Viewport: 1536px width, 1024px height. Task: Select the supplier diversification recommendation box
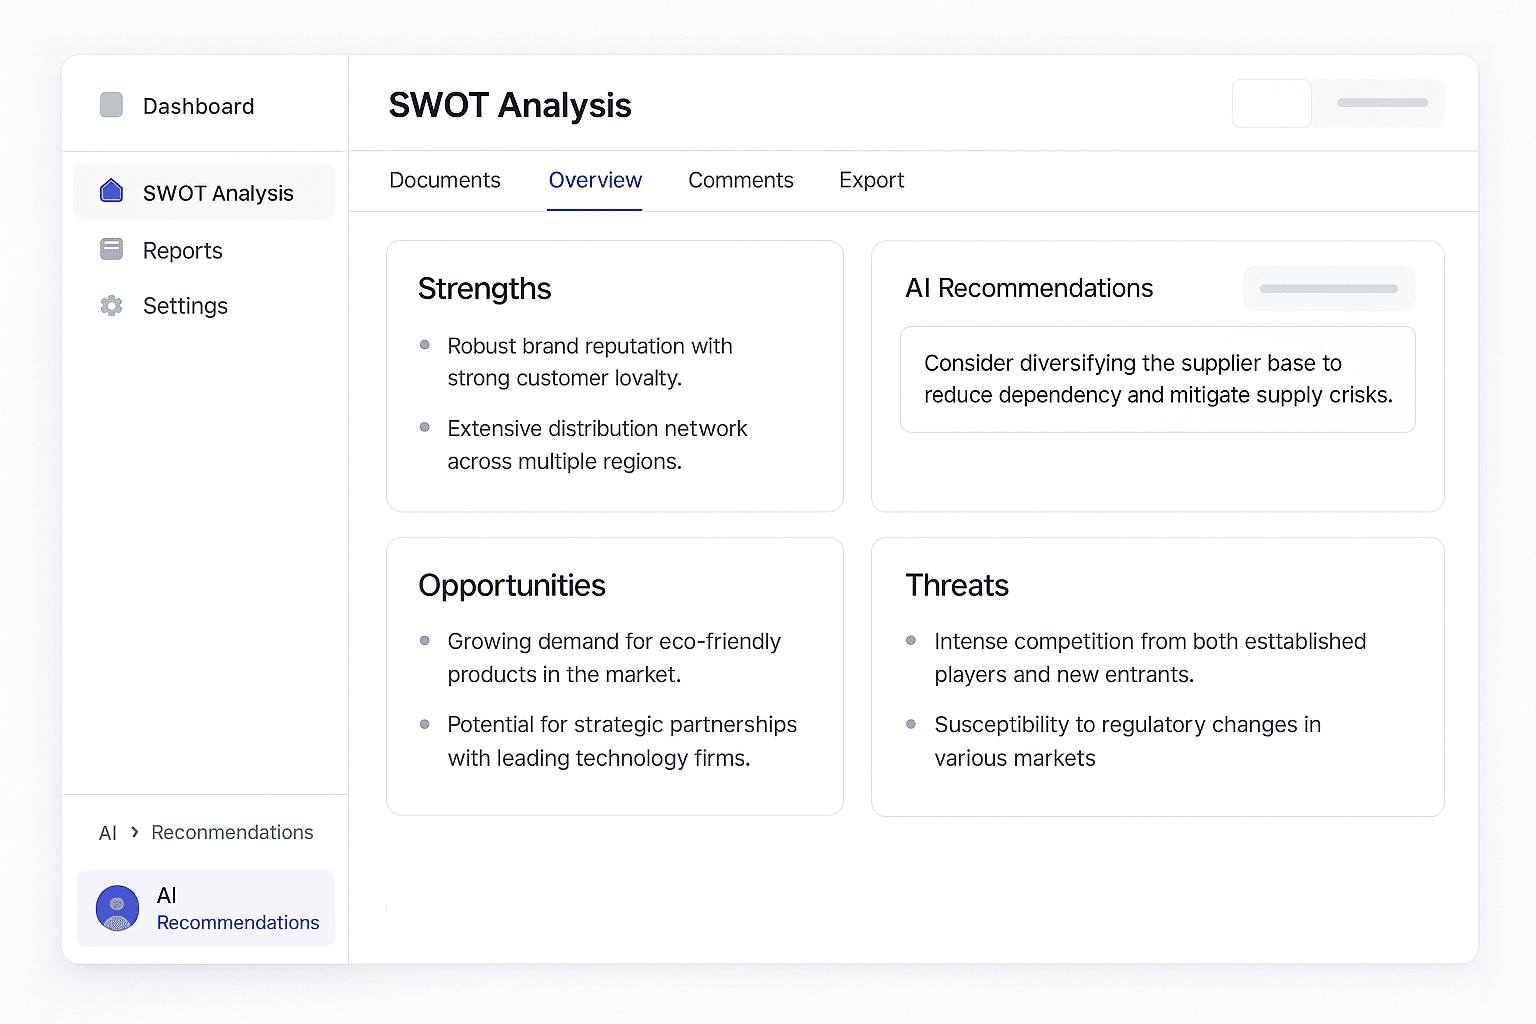[x=1157, y=379]
